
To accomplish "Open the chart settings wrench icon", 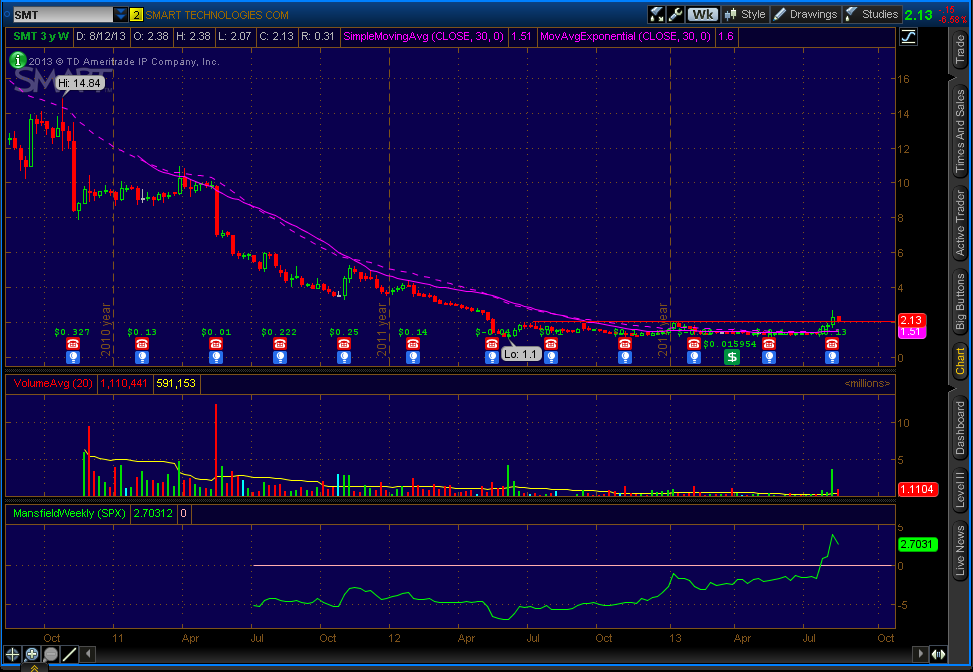I will click(x=676, y=14).
